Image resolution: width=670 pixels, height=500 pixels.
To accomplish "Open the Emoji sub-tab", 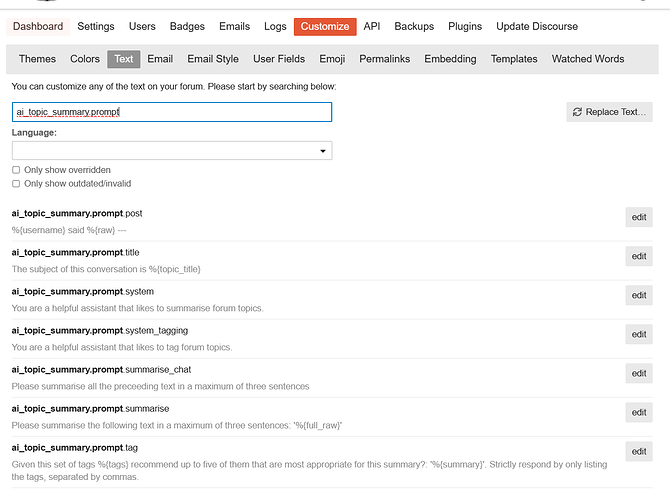I will [332, 59].
